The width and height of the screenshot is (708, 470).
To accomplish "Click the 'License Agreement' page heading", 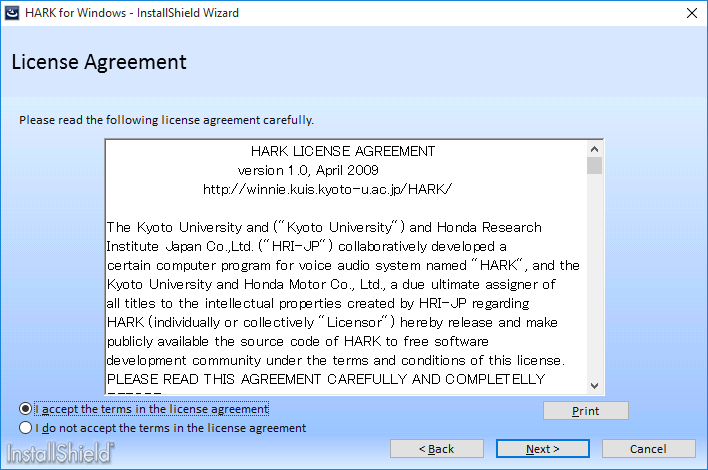I will (99, 62).
